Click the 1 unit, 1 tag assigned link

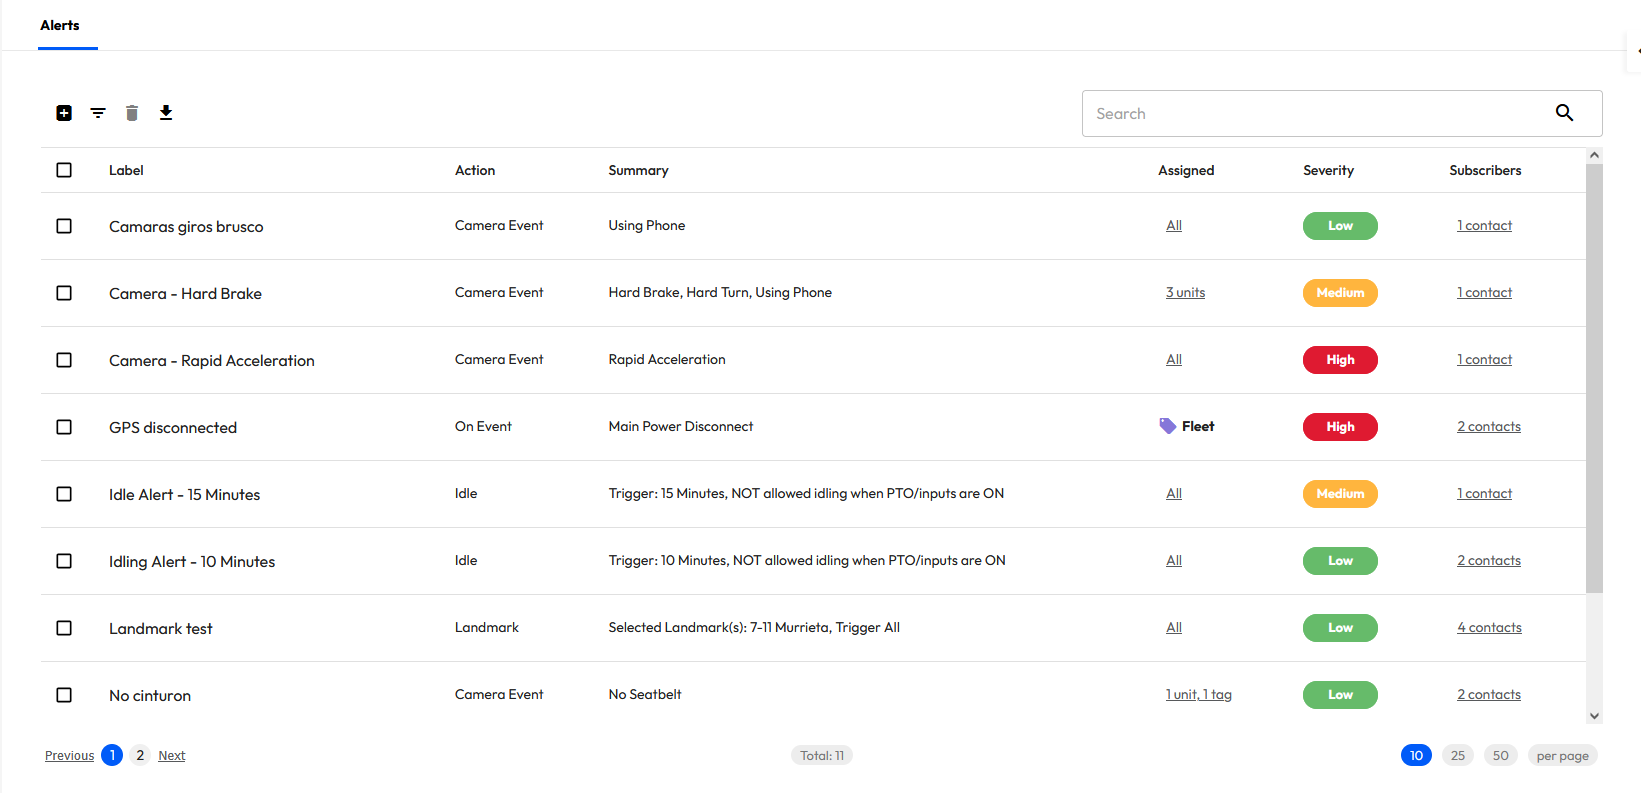(1198, 695)
